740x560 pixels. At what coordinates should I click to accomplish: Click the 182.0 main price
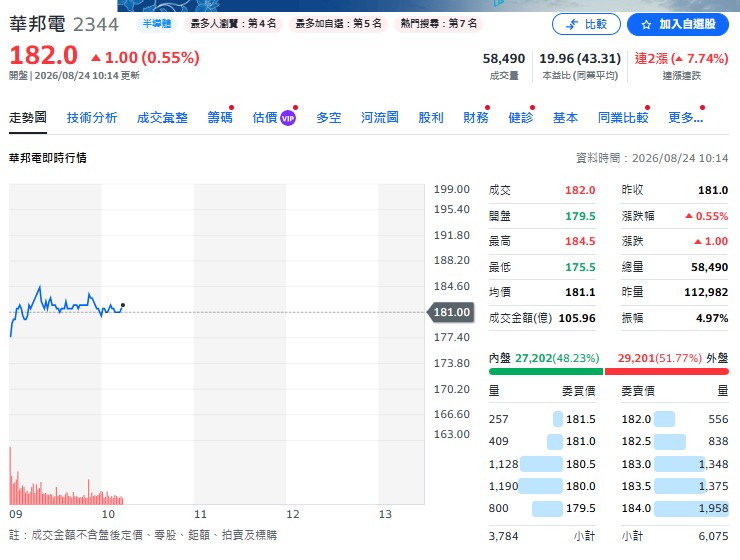pyautogui.click(x=43, y=55)
